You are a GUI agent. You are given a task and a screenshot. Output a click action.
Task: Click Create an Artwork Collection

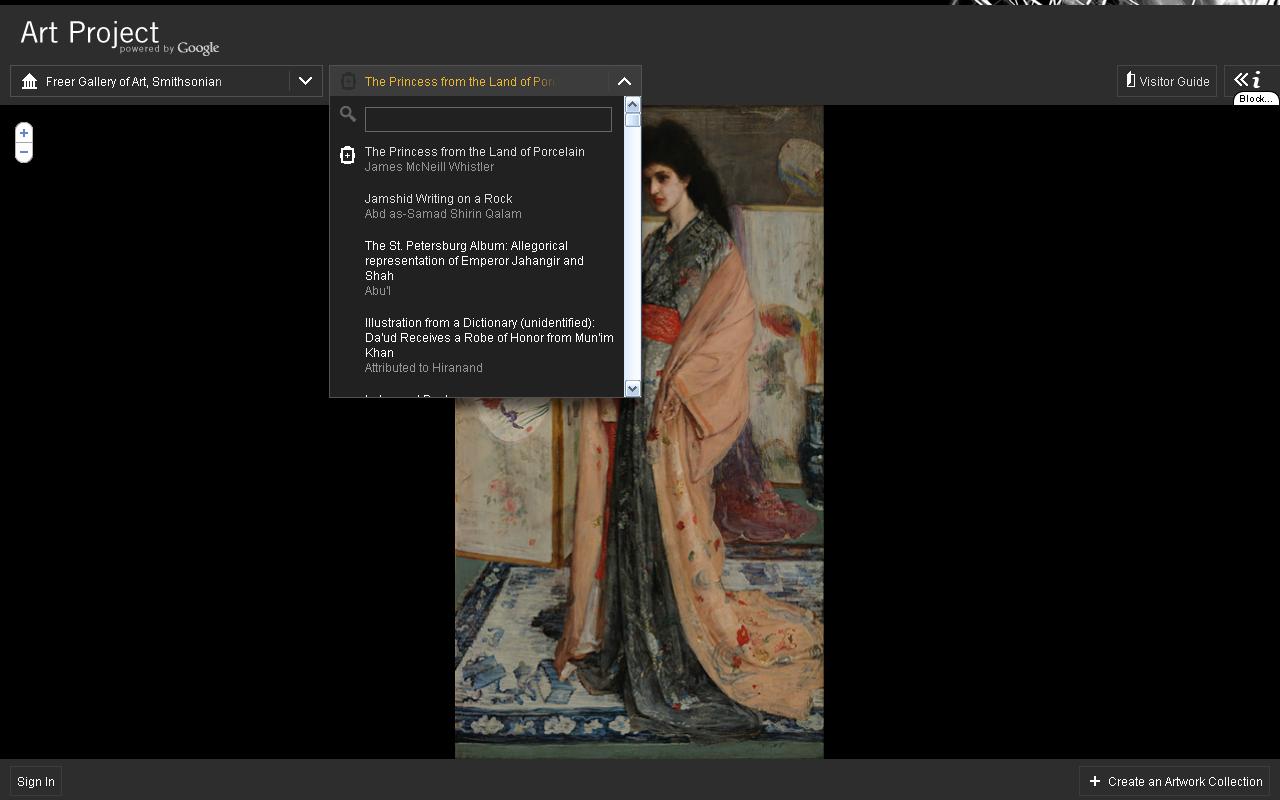(x=1175, y=781)
